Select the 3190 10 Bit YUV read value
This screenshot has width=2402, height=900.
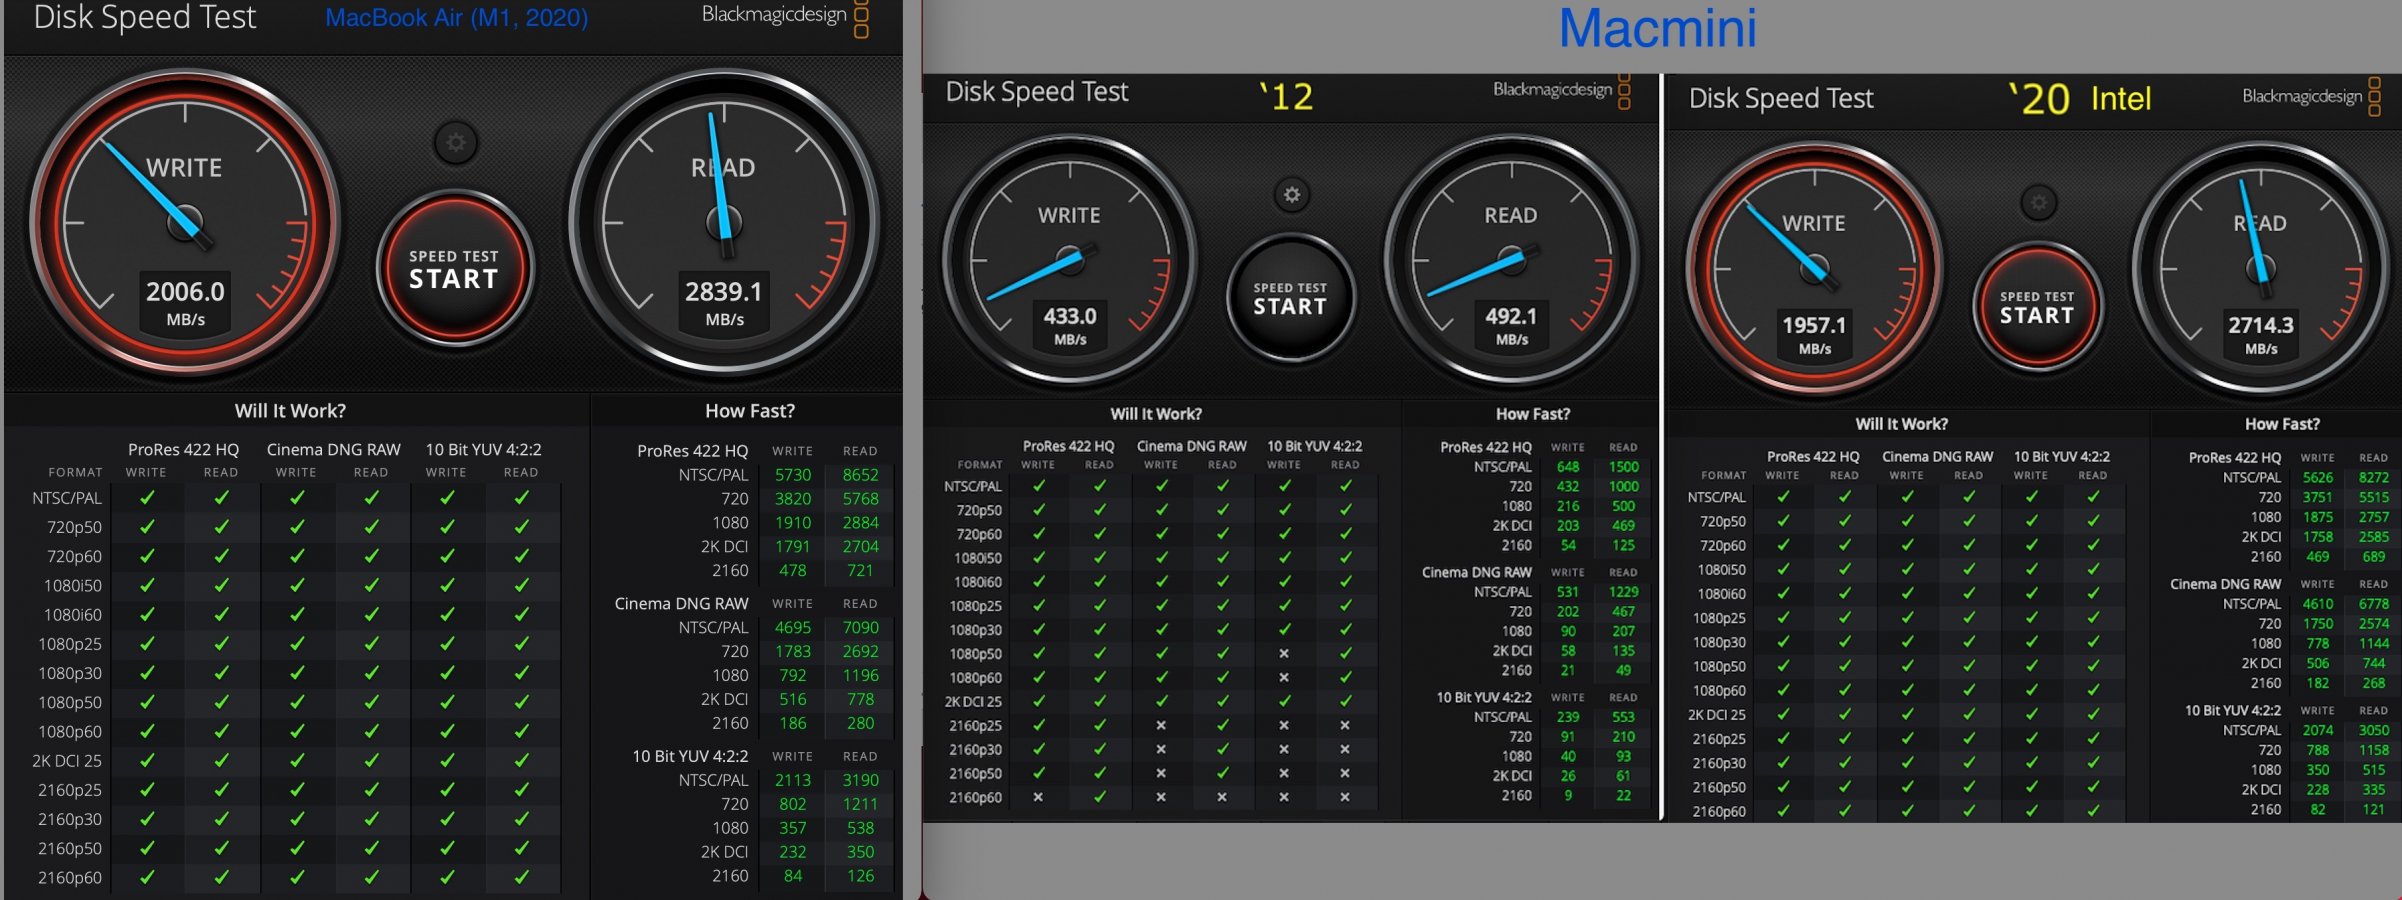point(860,780)
